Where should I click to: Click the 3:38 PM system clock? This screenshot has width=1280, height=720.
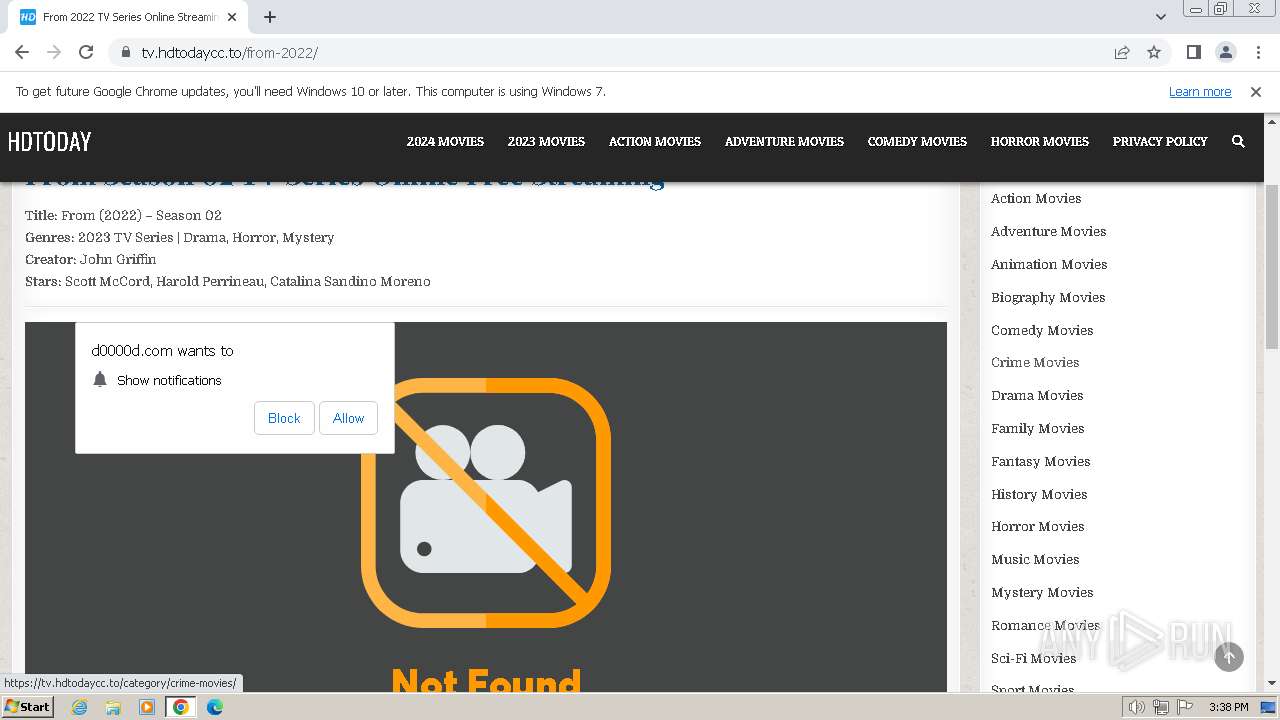[1228, 707]
